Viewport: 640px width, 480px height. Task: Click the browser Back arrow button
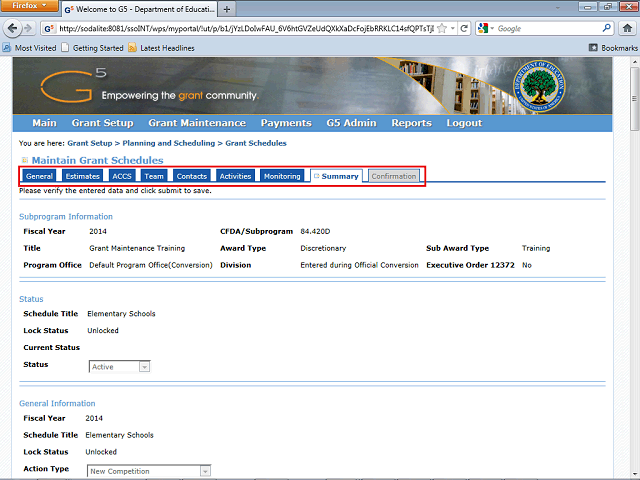[12, 28]
